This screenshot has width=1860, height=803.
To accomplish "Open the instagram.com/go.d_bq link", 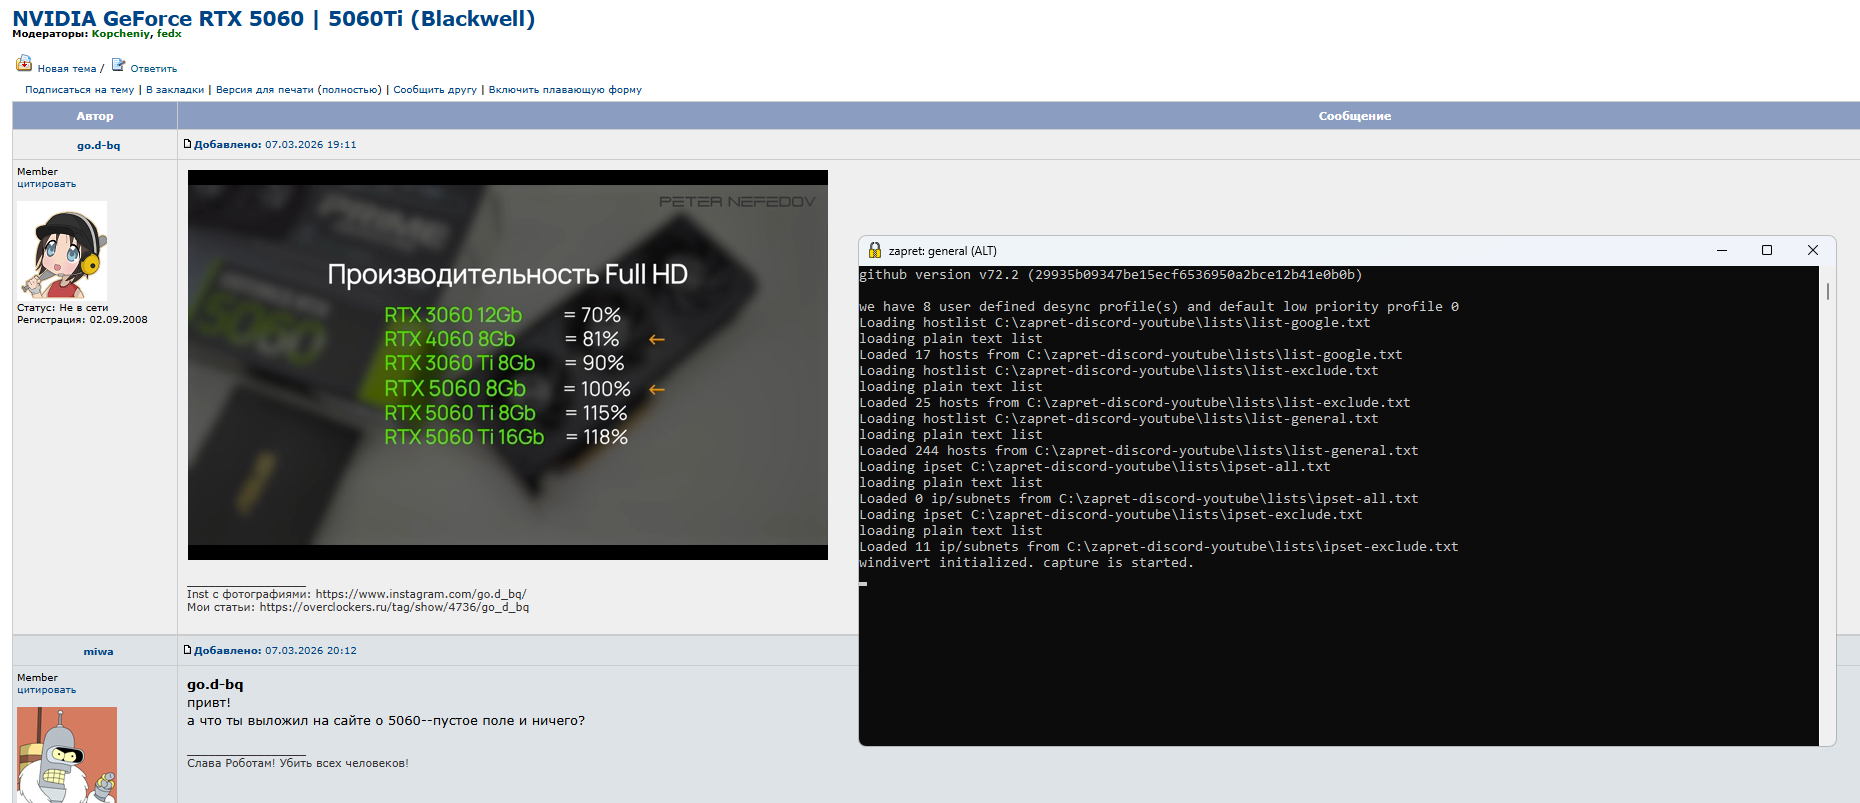I will tap(421, 594).
